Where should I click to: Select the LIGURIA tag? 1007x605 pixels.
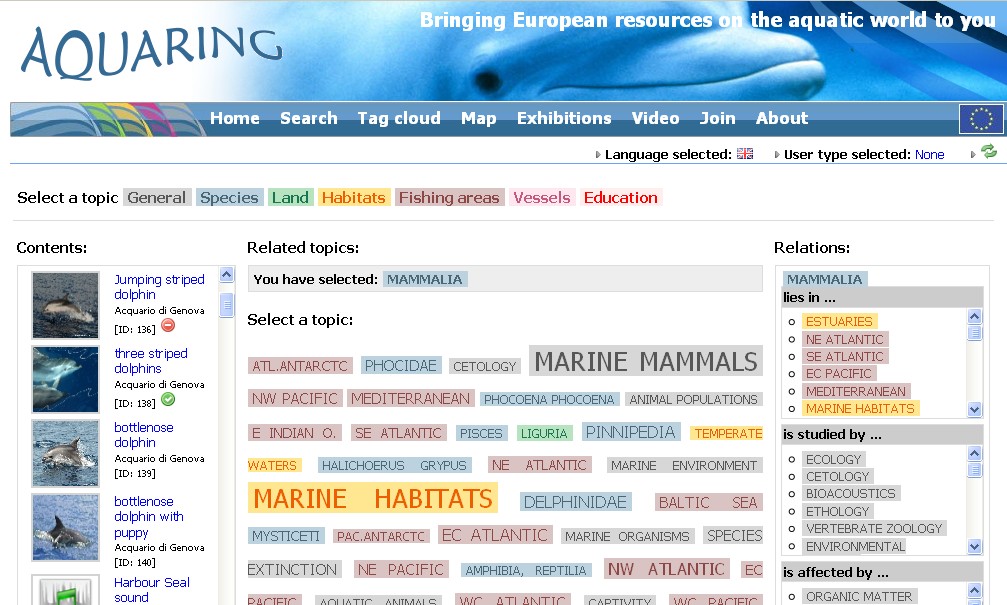coord(544,434)
